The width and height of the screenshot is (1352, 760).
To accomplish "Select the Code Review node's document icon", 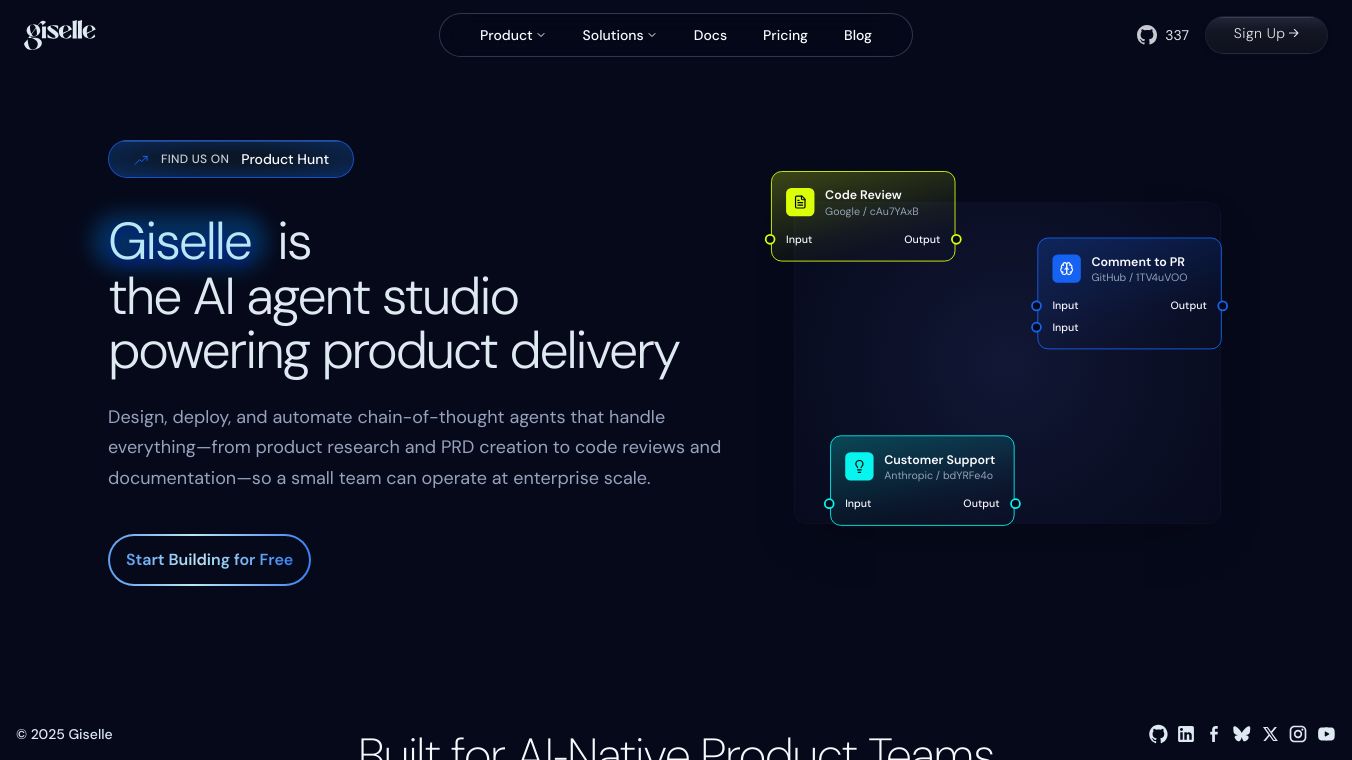I will [x=800, y=202].
